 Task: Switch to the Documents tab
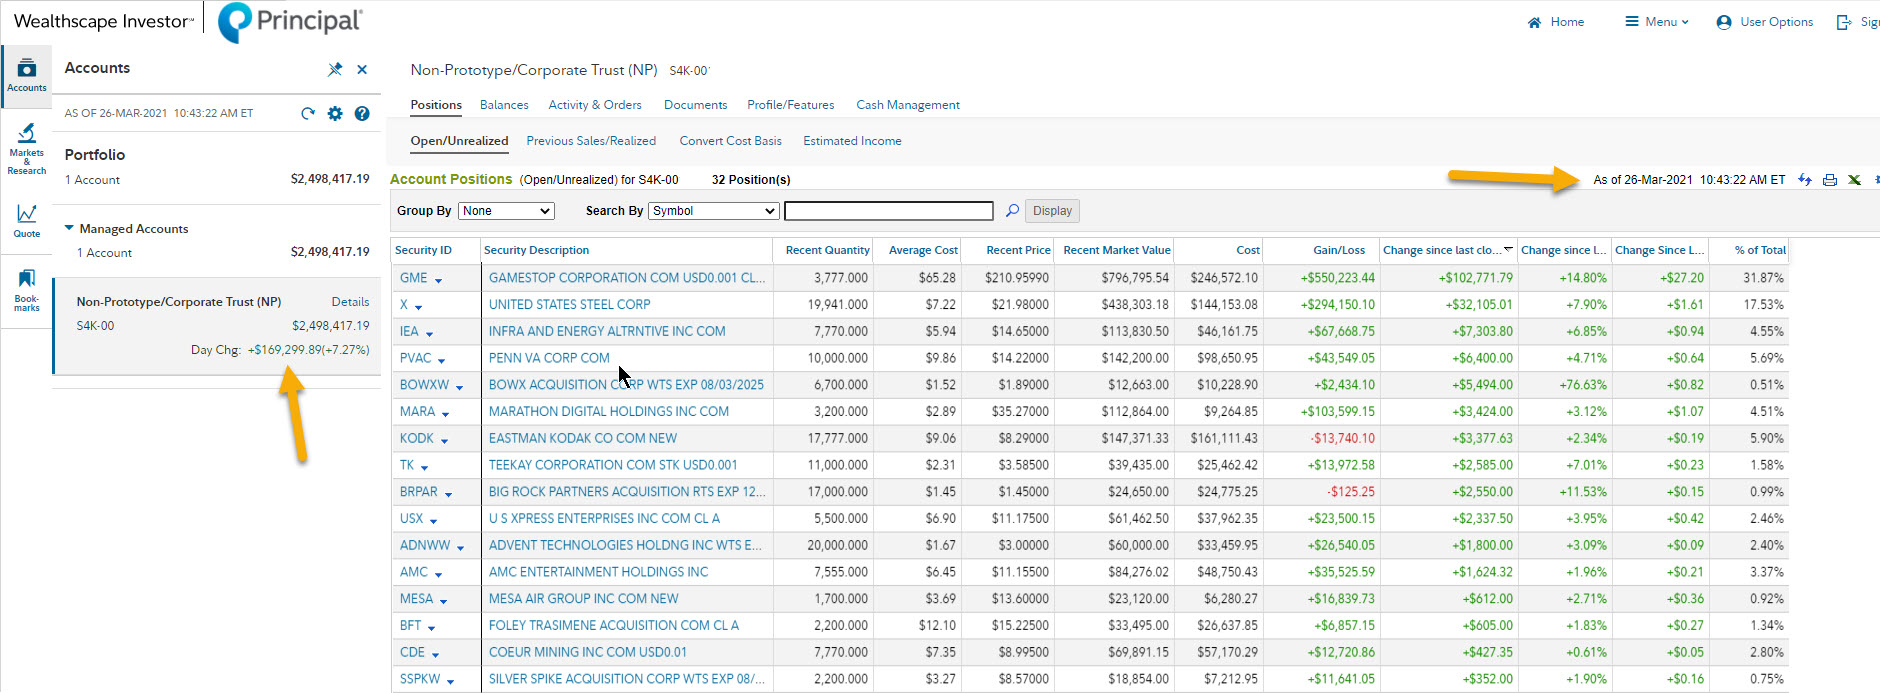(695, 105)
